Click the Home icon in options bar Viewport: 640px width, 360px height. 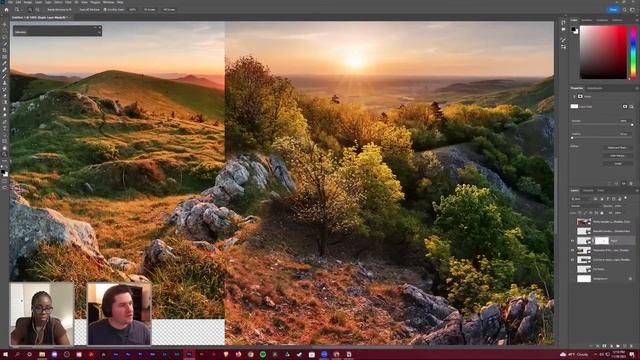click(x=6, y=10)
